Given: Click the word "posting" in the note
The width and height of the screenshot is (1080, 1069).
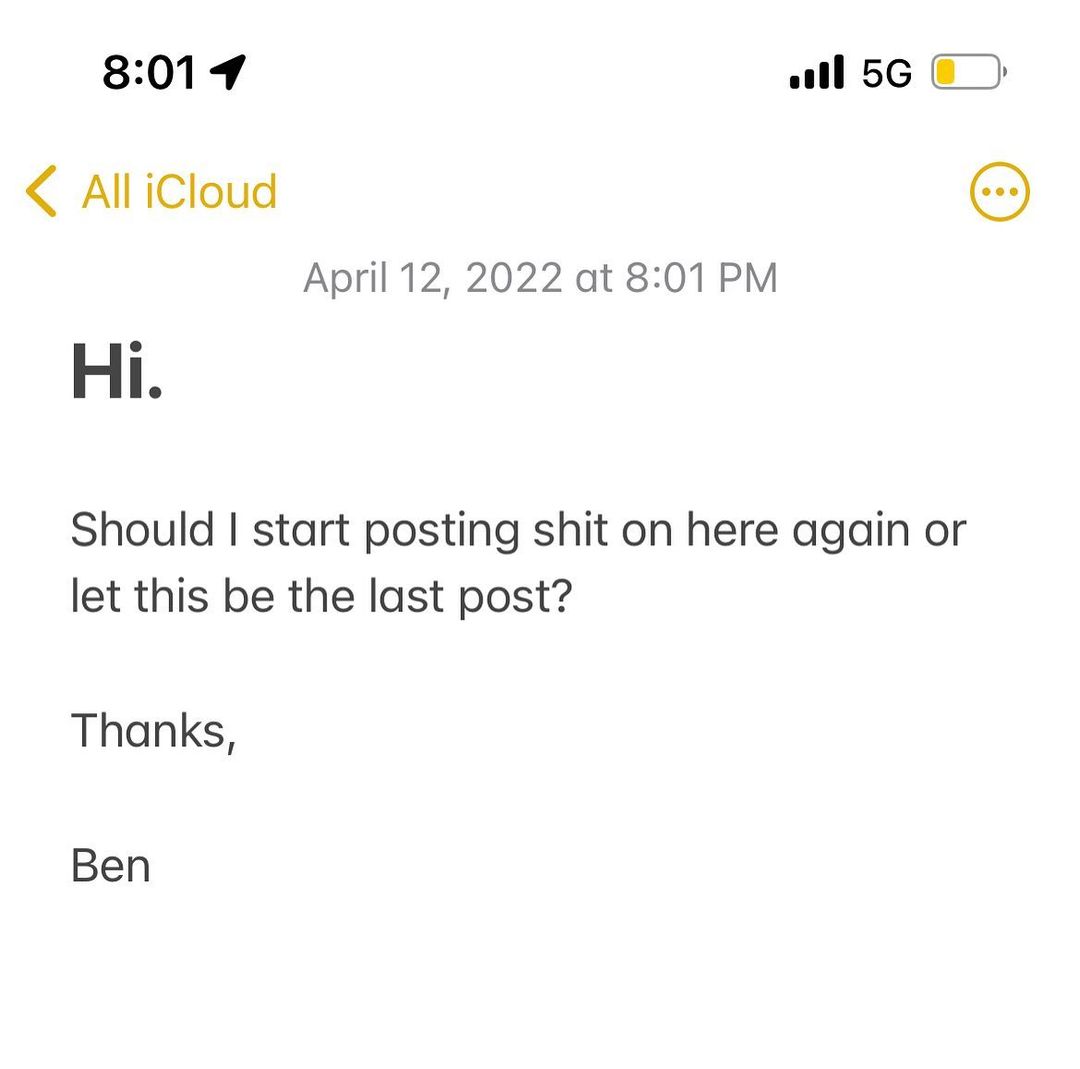Looking at the screenshot, I should click(440, 530).
